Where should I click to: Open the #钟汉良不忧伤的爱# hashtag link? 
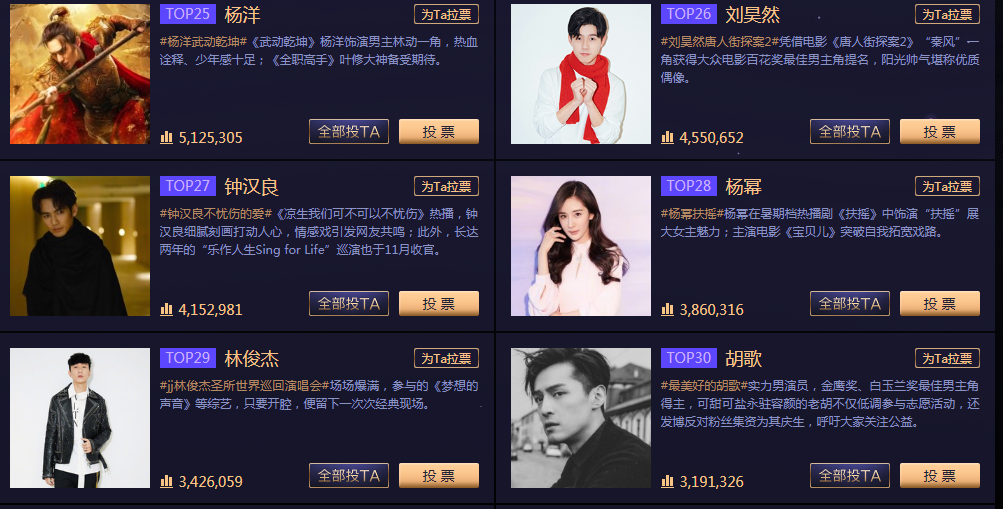coord(216,214)
